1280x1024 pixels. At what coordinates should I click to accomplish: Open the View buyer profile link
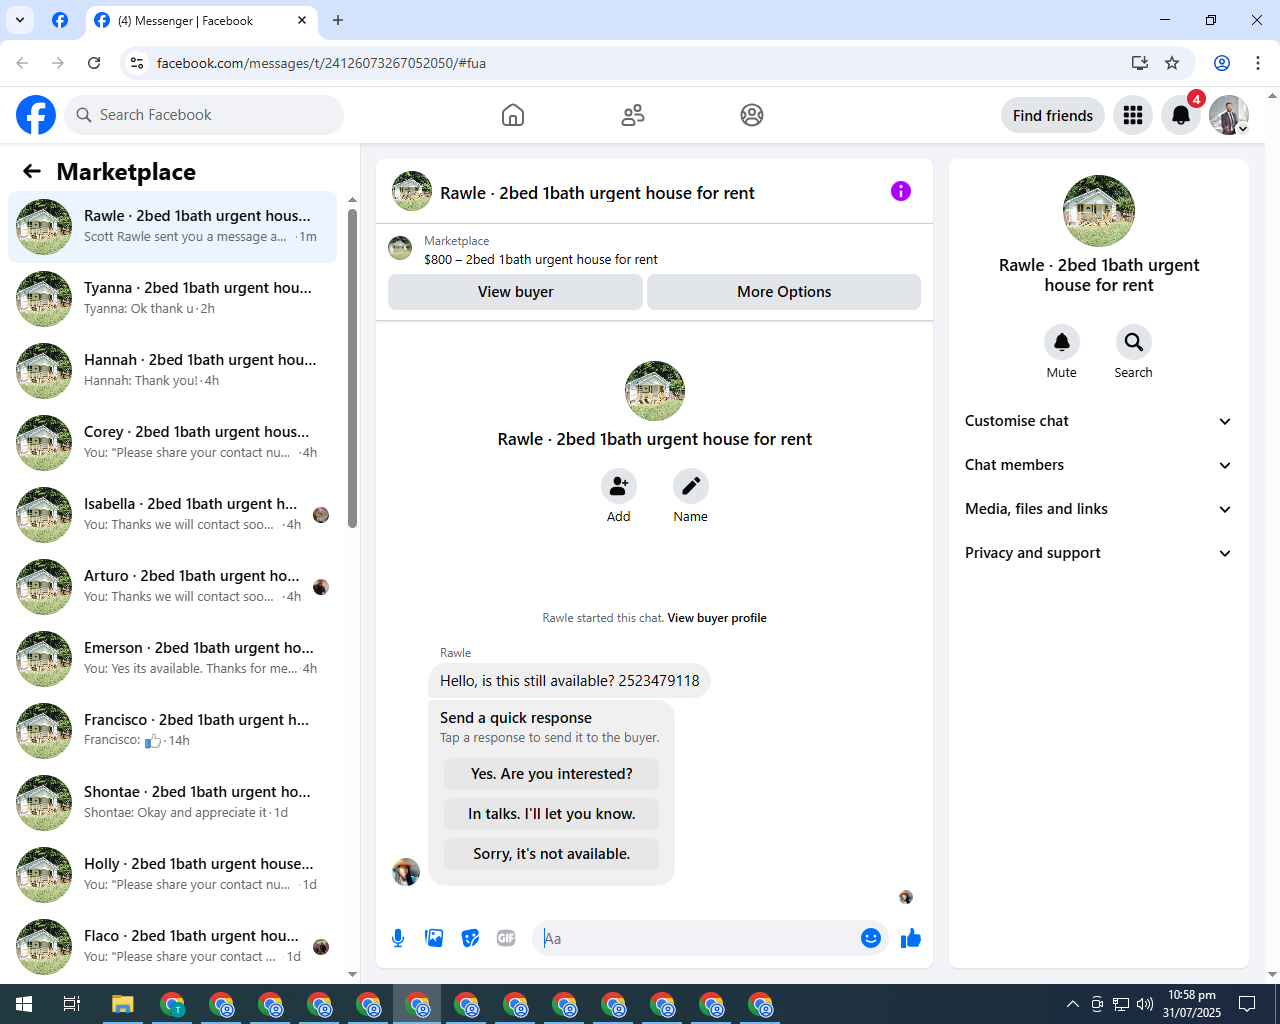(x=717, y=618)
